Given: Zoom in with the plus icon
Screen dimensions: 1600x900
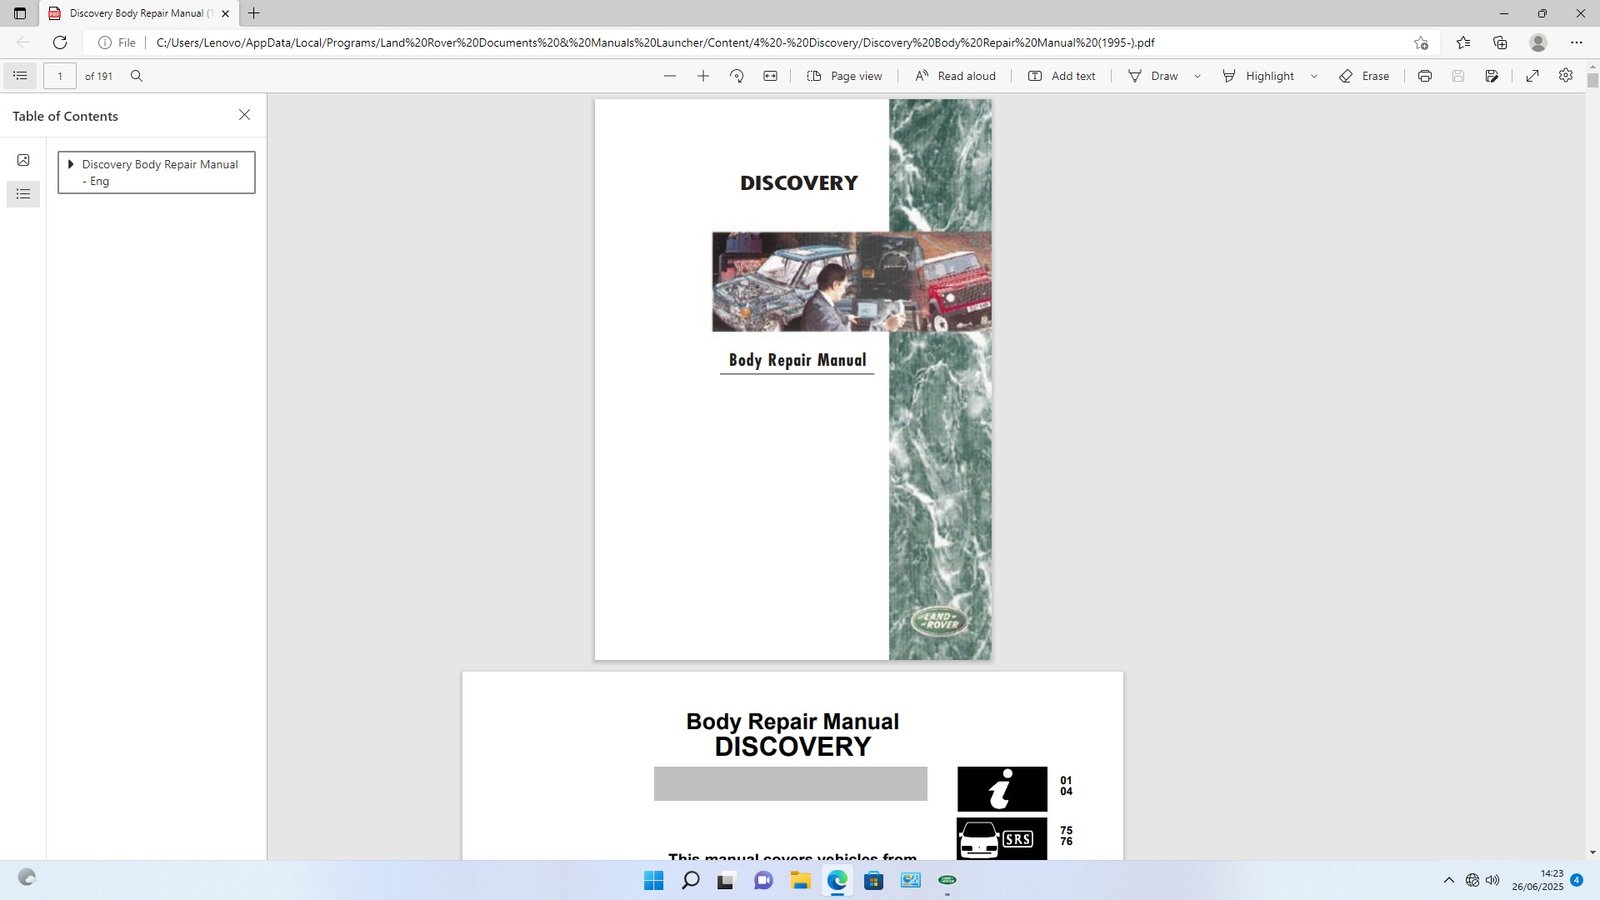Looking at the screenshot, I should (x=703, y=76).
